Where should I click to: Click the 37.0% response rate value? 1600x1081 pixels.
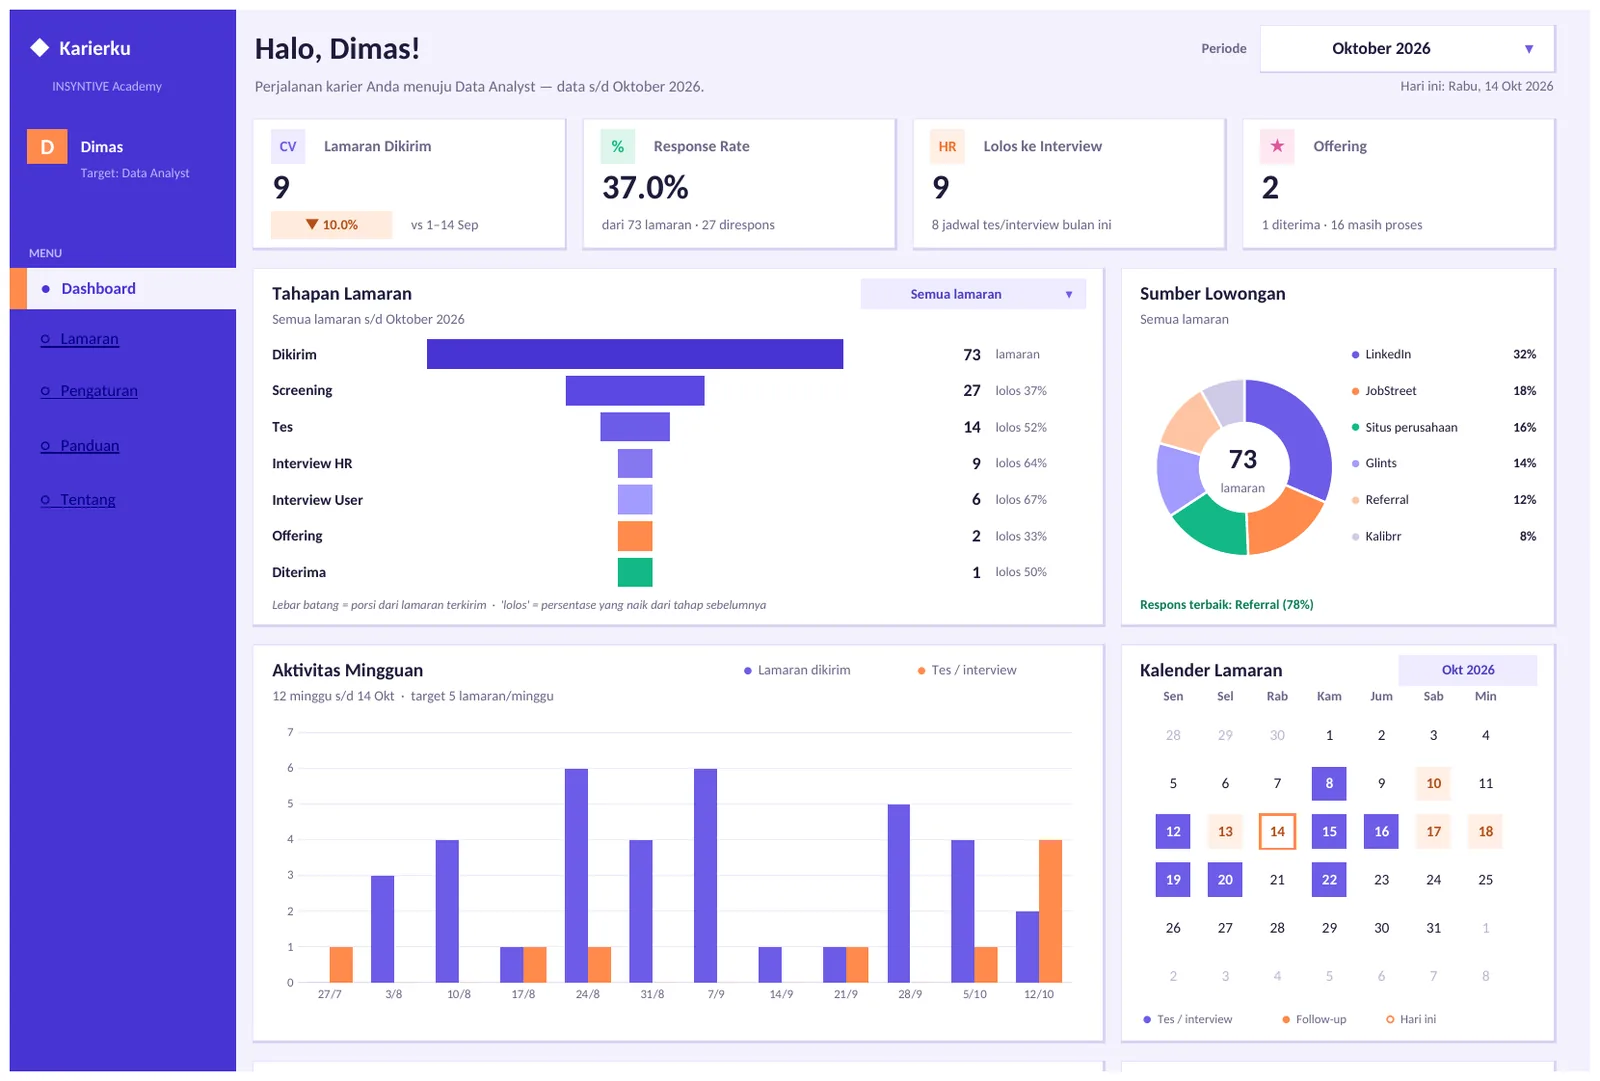[x=645, y=188]
